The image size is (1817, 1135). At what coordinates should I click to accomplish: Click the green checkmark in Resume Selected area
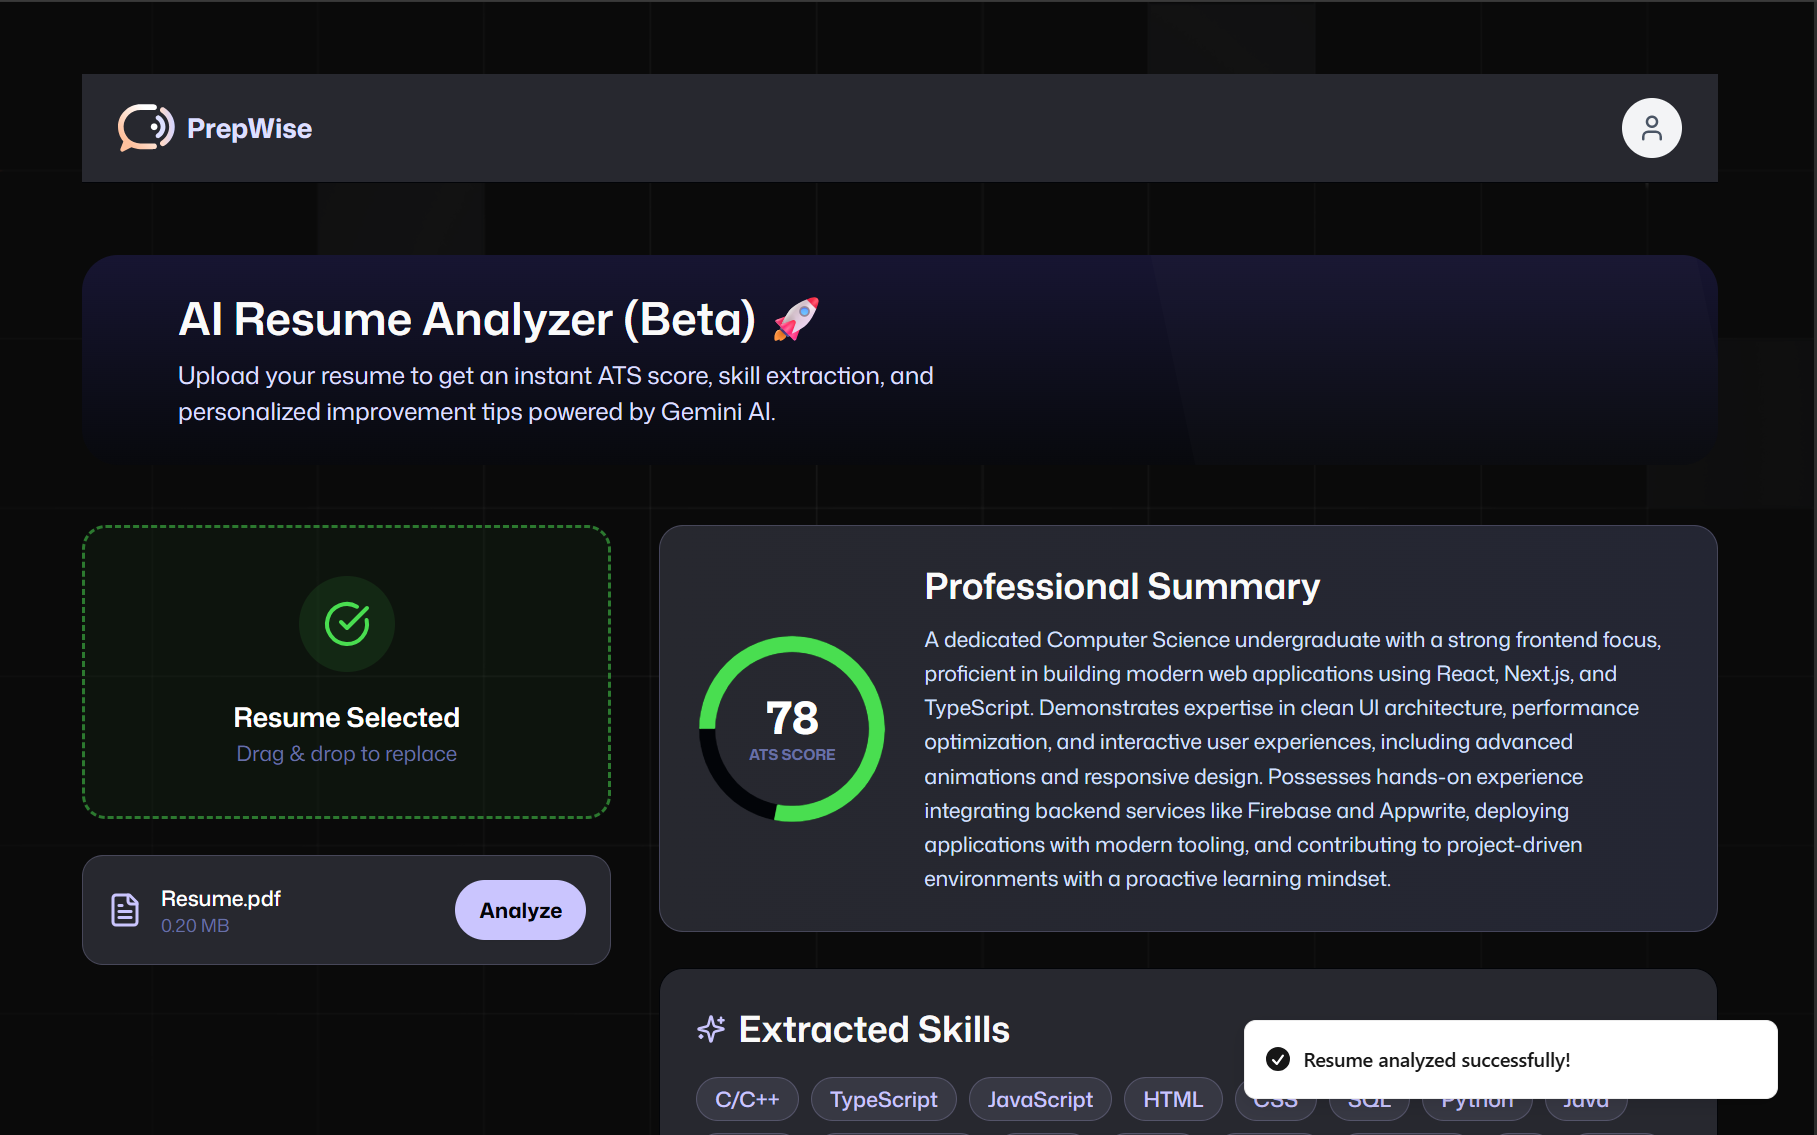[x=346, y=623]
